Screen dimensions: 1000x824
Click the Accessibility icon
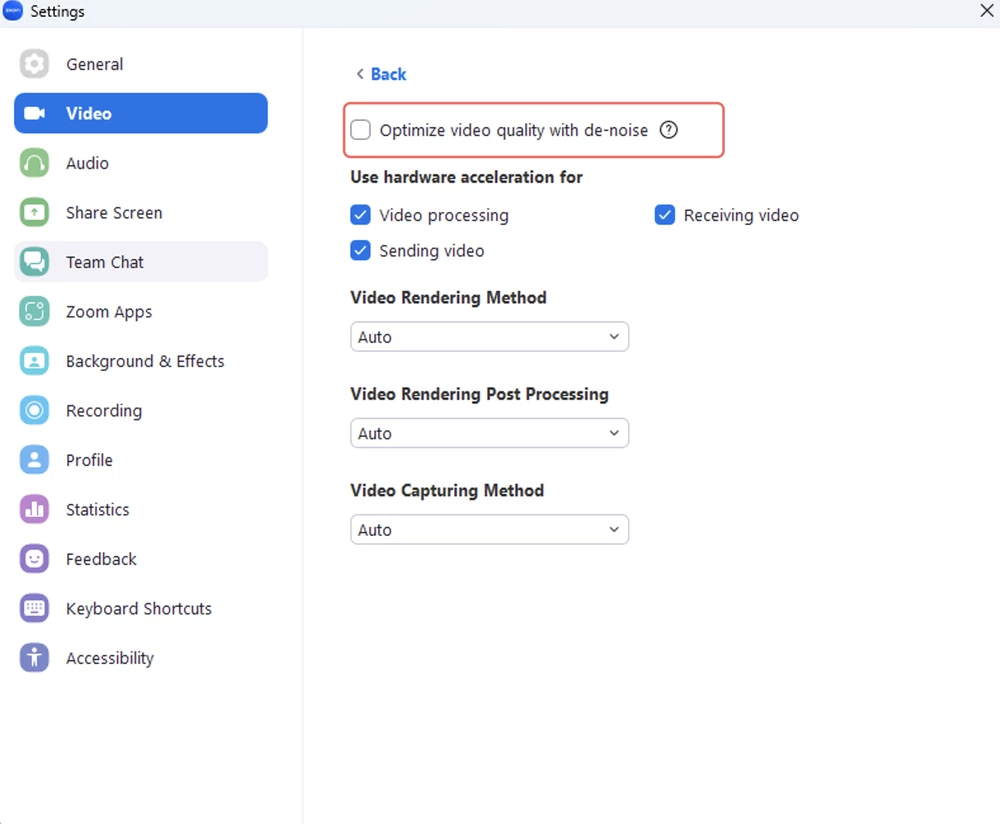[x=34, y=658]
